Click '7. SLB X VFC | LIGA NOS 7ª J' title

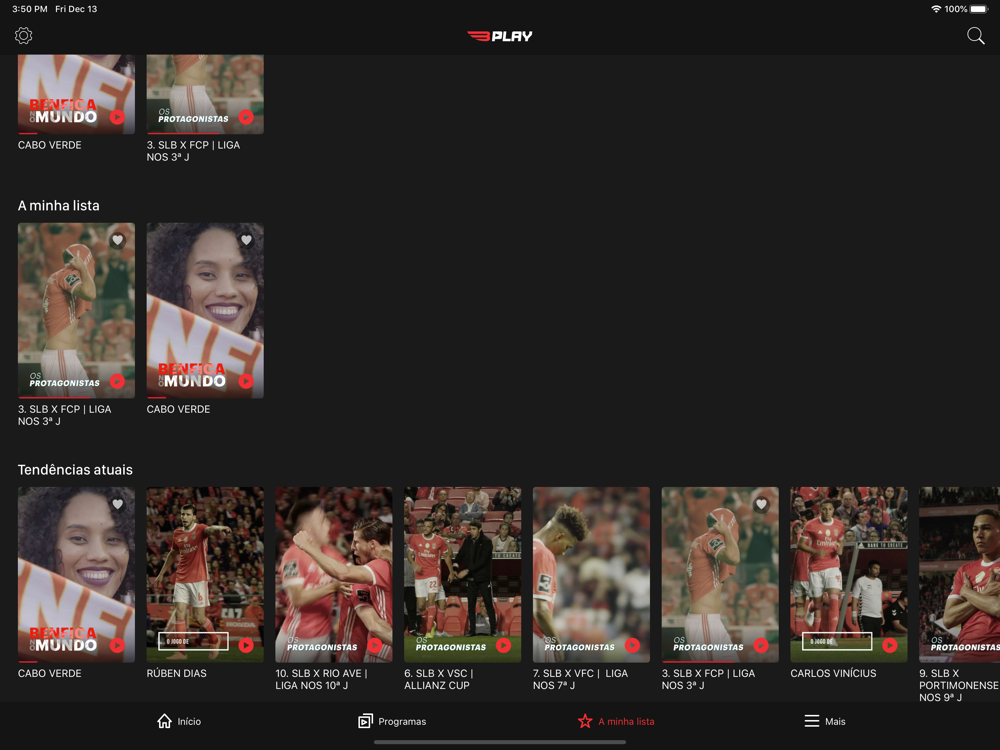click(580, 679)
